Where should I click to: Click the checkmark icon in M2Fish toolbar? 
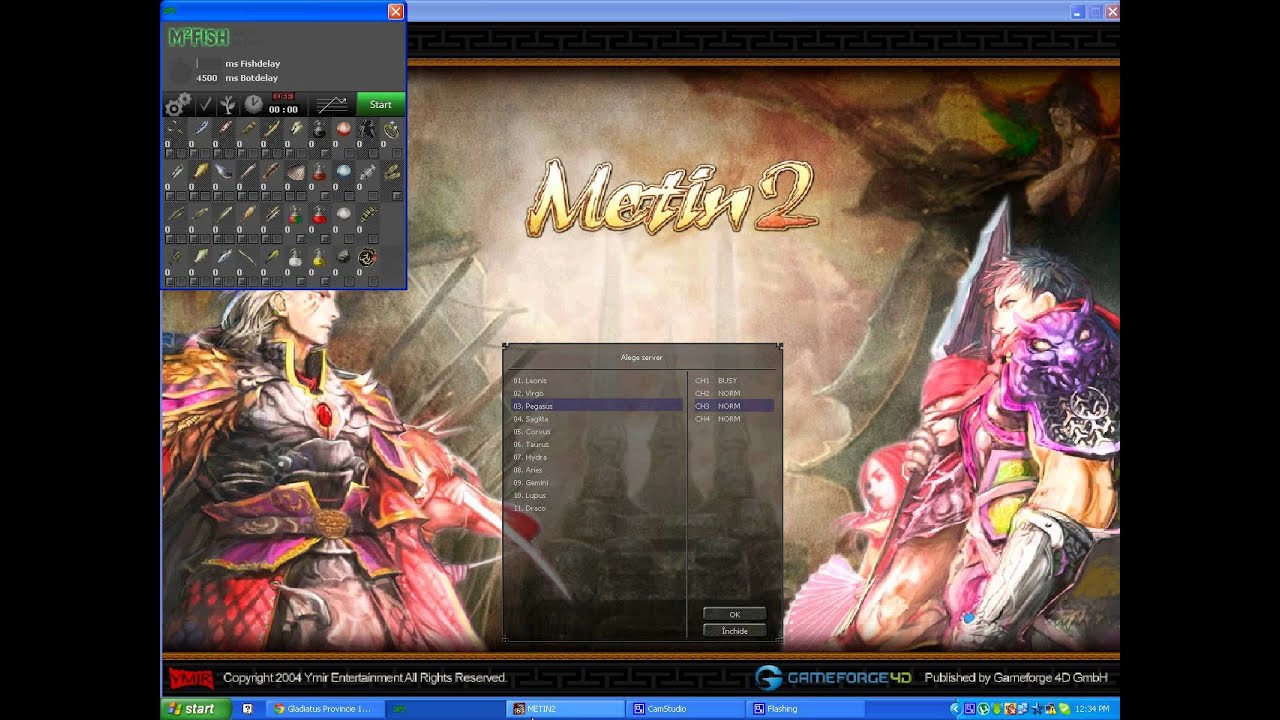[204, 104]
